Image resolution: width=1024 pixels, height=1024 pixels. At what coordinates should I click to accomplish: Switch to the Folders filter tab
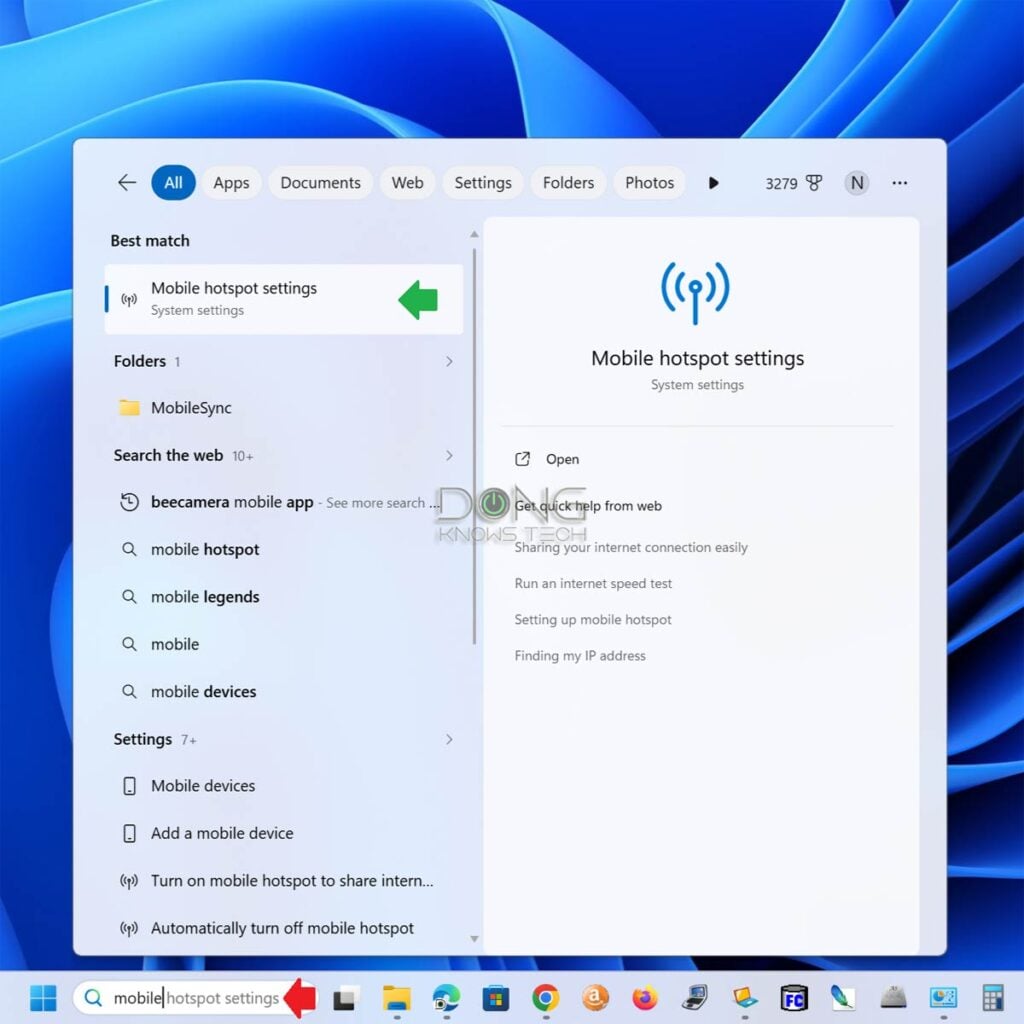(568, 183)
